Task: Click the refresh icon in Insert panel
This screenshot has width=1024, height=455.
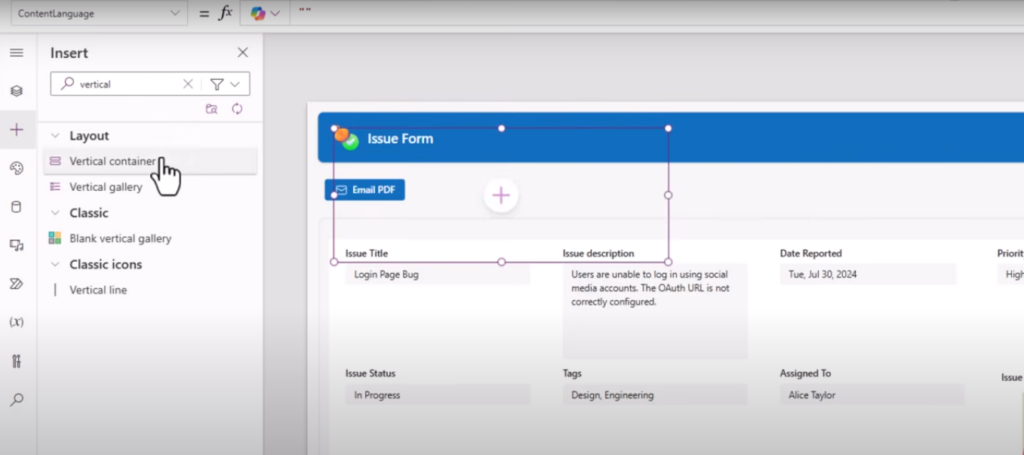Action: click(237, 109)
